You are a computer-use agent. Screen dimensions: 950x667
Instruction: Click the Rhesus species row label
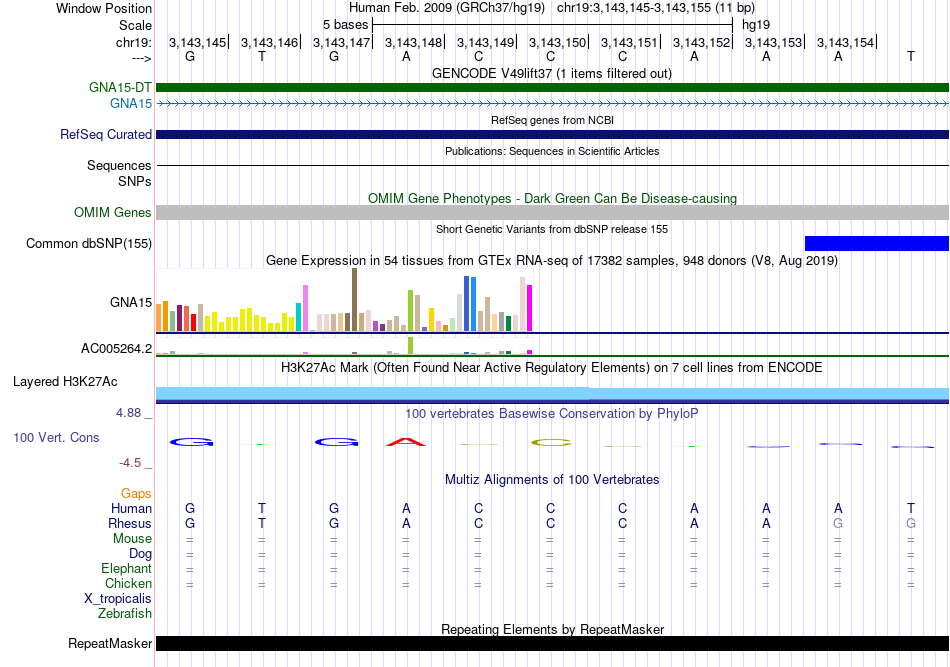pyautogui.click(x=130, y=523)
